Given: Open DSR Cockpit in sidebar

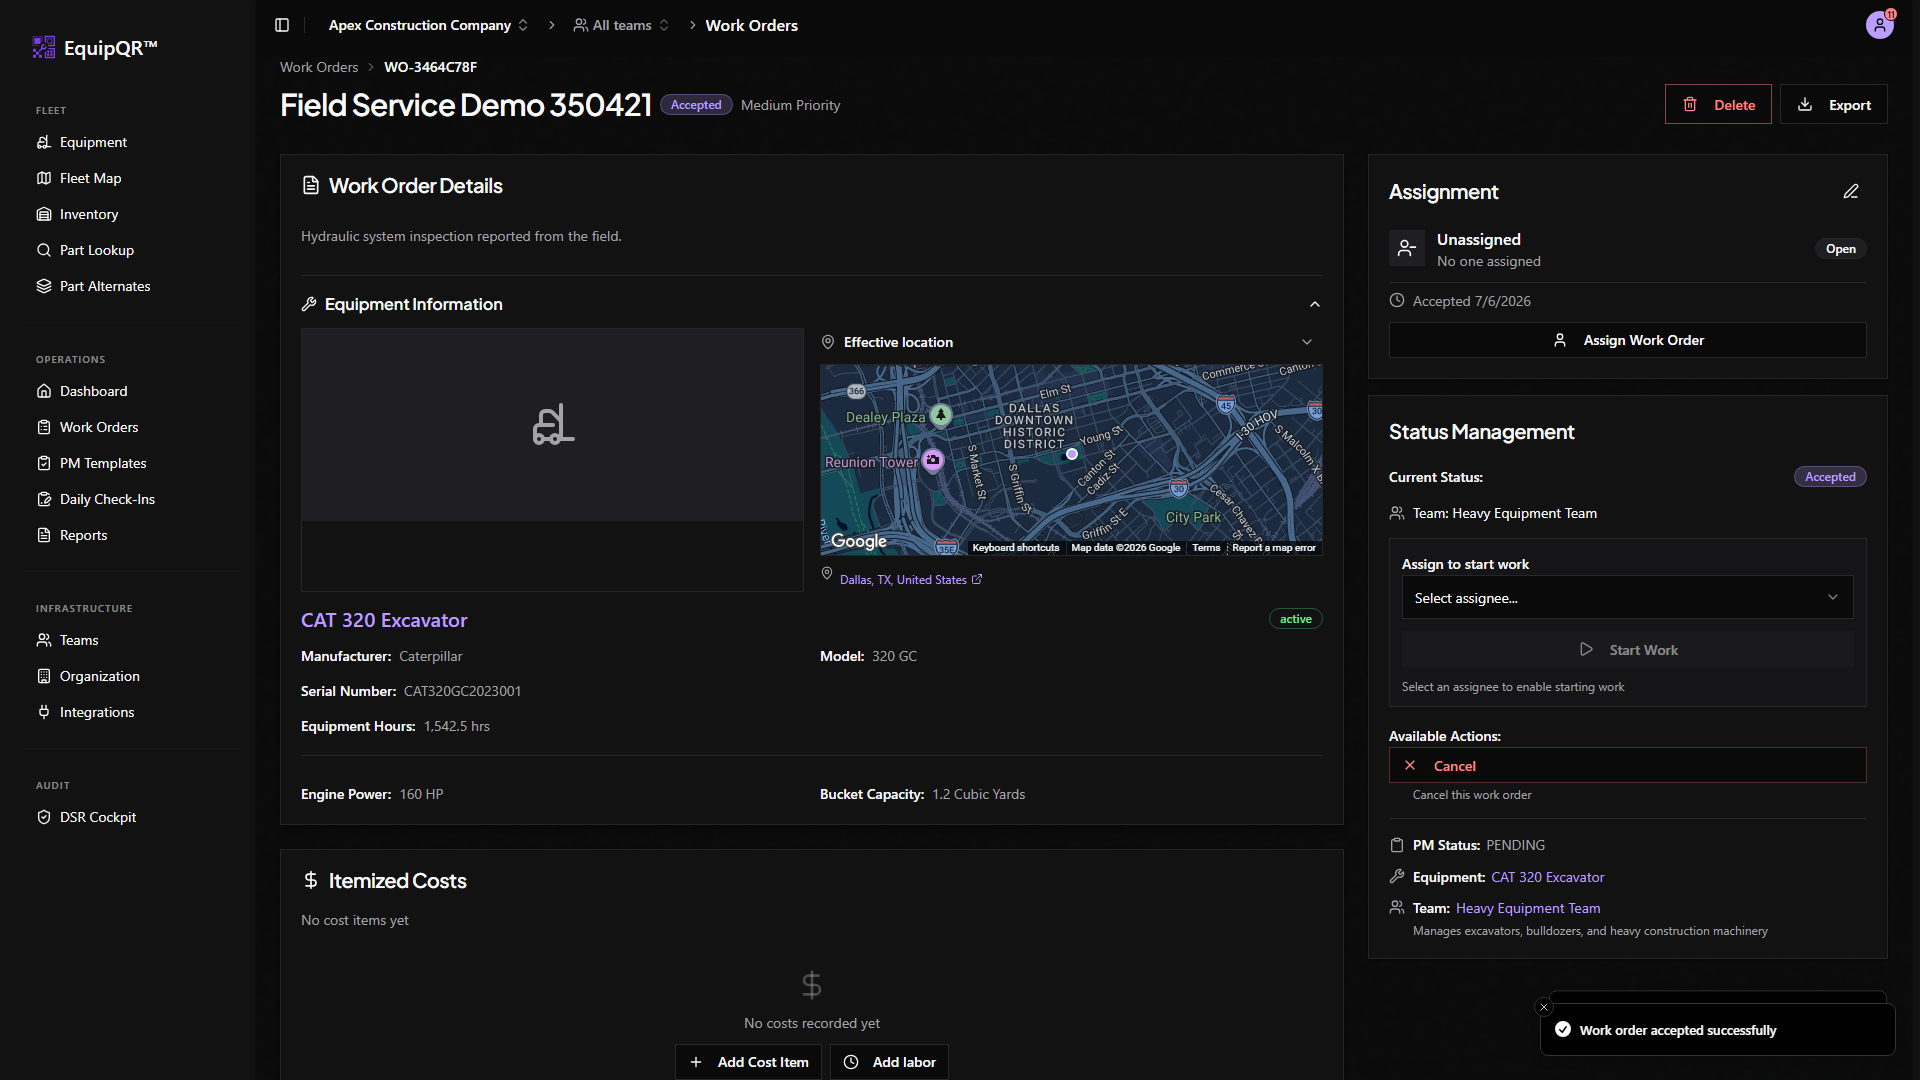Looking at the screenshot, I should [98, 817].
